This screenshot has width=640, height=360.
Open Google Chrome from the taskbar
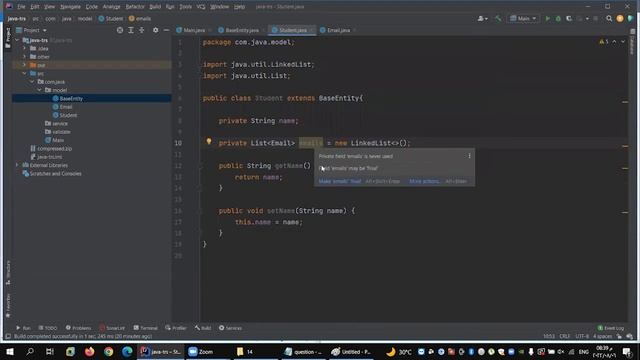(108, 351)
